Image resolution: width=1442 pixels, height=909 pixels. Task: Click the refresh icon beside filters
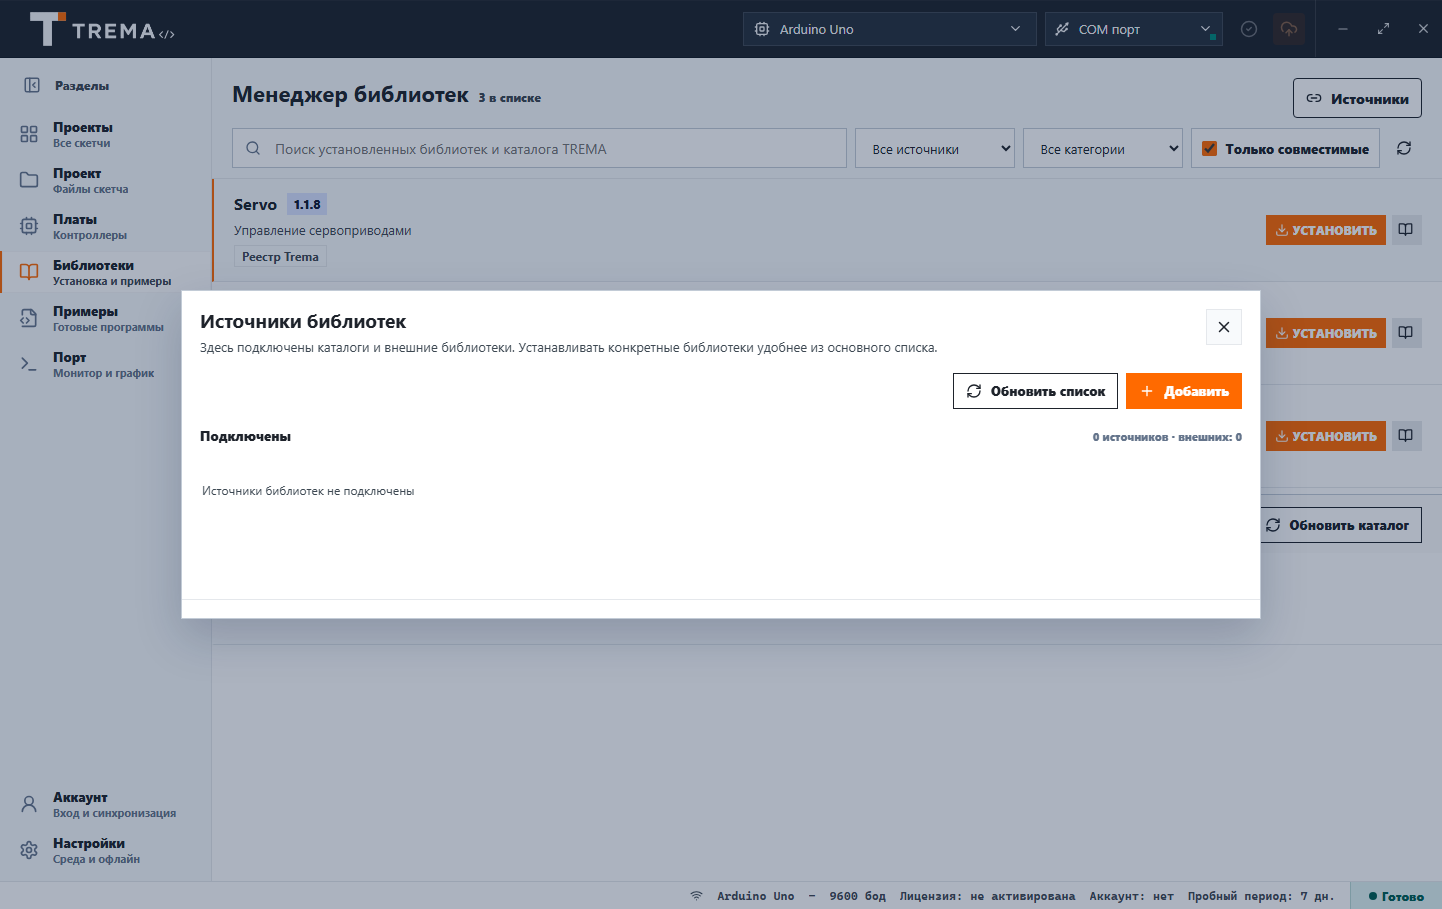pyautogui.click(x=1404, y=148)
